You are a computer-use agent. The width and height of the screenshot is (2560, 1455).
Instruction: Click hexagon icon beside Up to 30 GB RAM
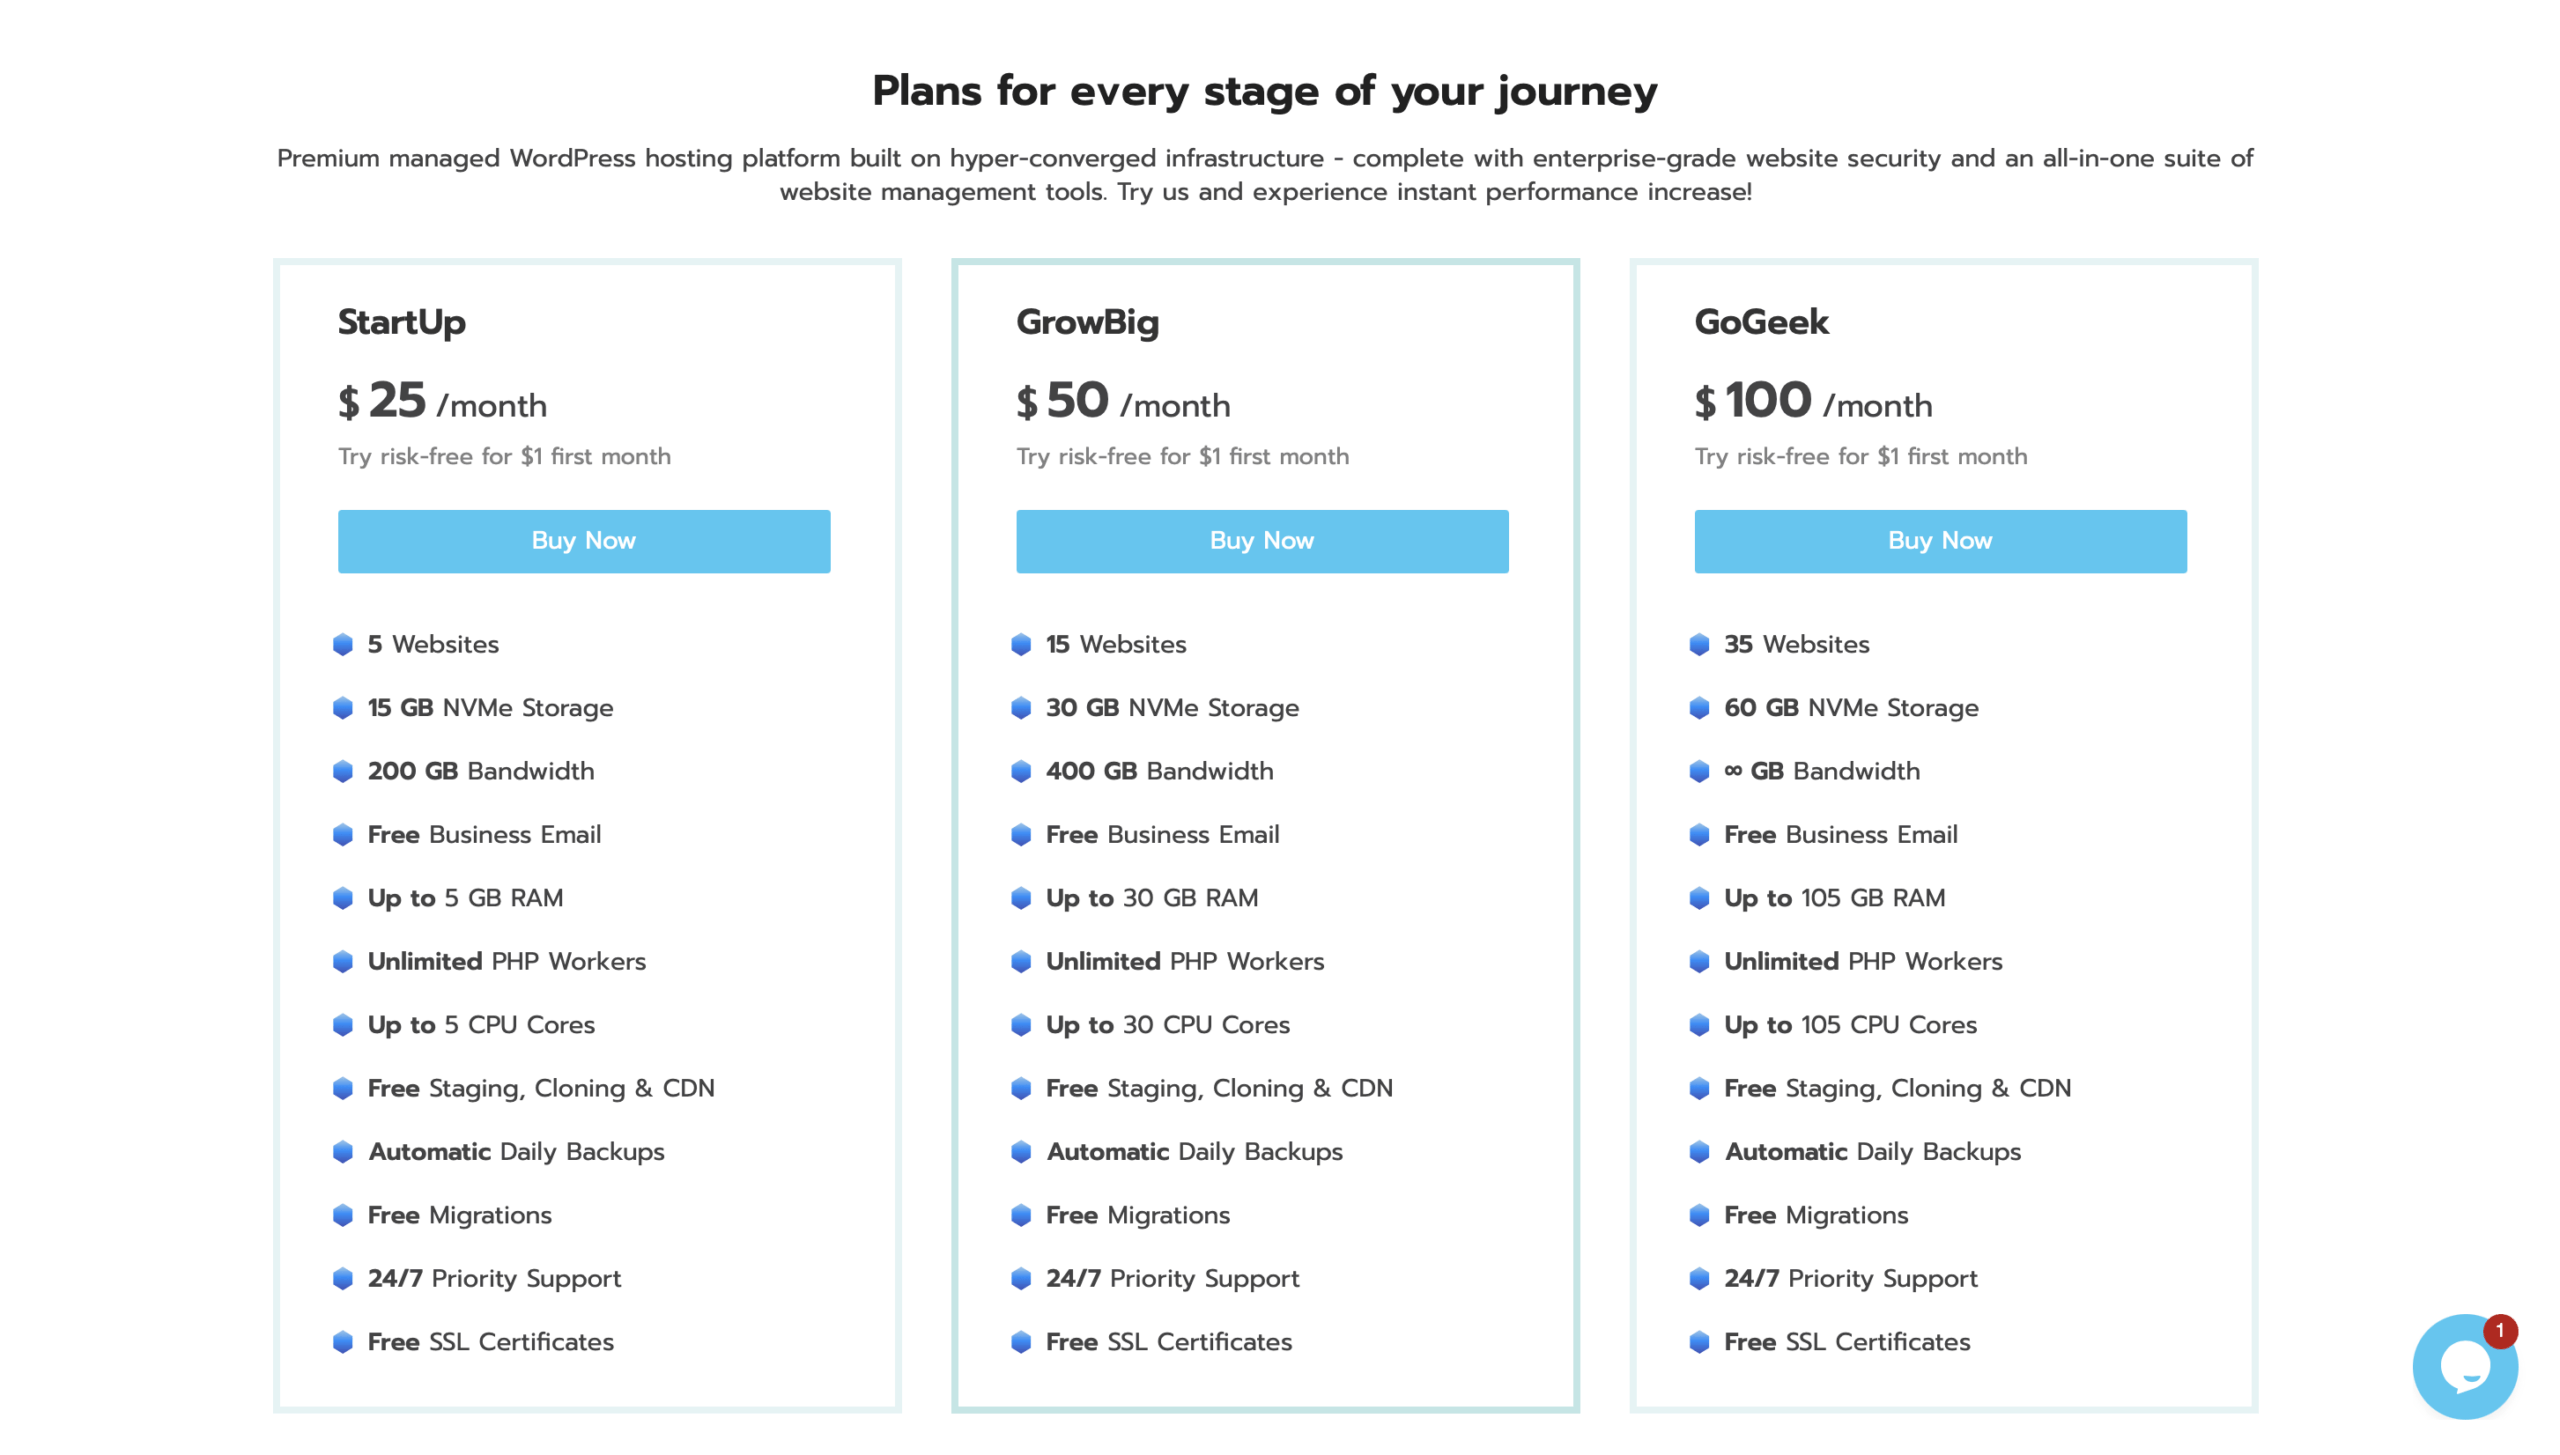(x=1021, y=898)
